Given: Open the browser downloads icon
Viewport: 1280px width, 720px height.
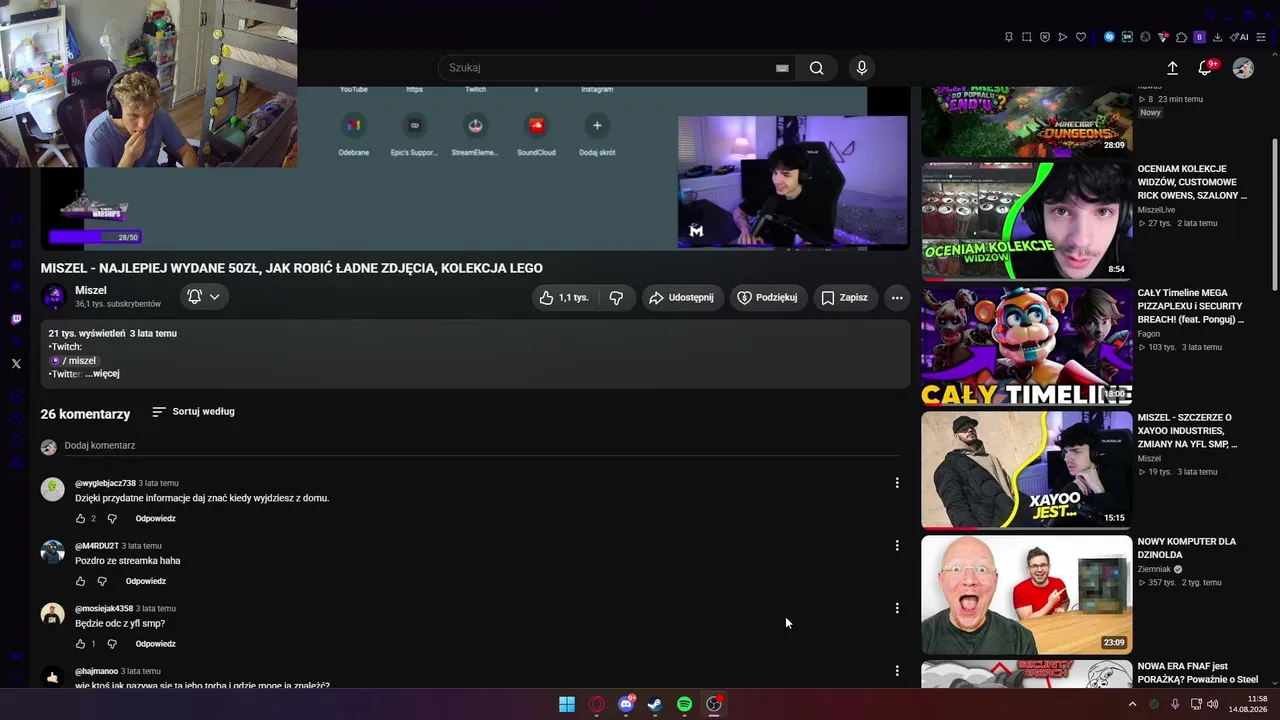Looking at the screenshot, I should [1217, 37].
